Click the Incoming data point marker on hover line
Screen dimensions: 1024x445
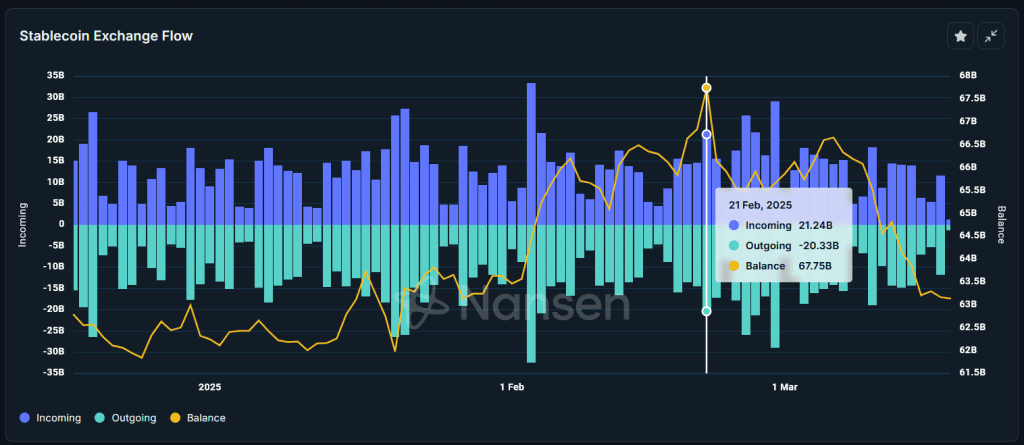(x=706, y=135)
